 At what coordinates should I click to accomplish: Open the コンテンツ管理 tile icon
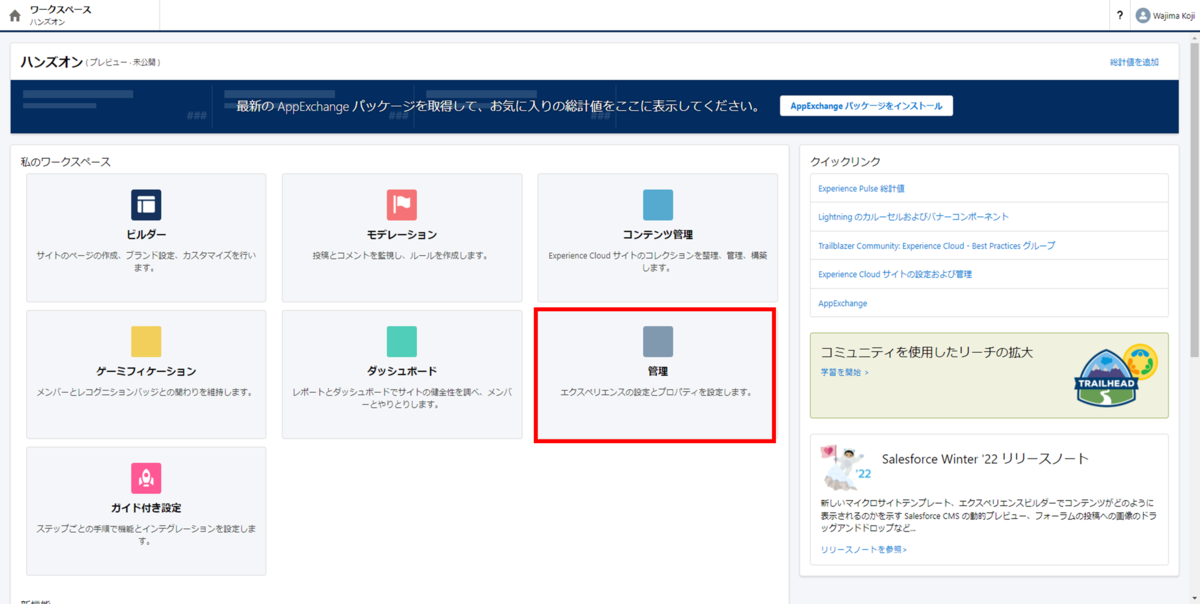(x=658, y=205)
